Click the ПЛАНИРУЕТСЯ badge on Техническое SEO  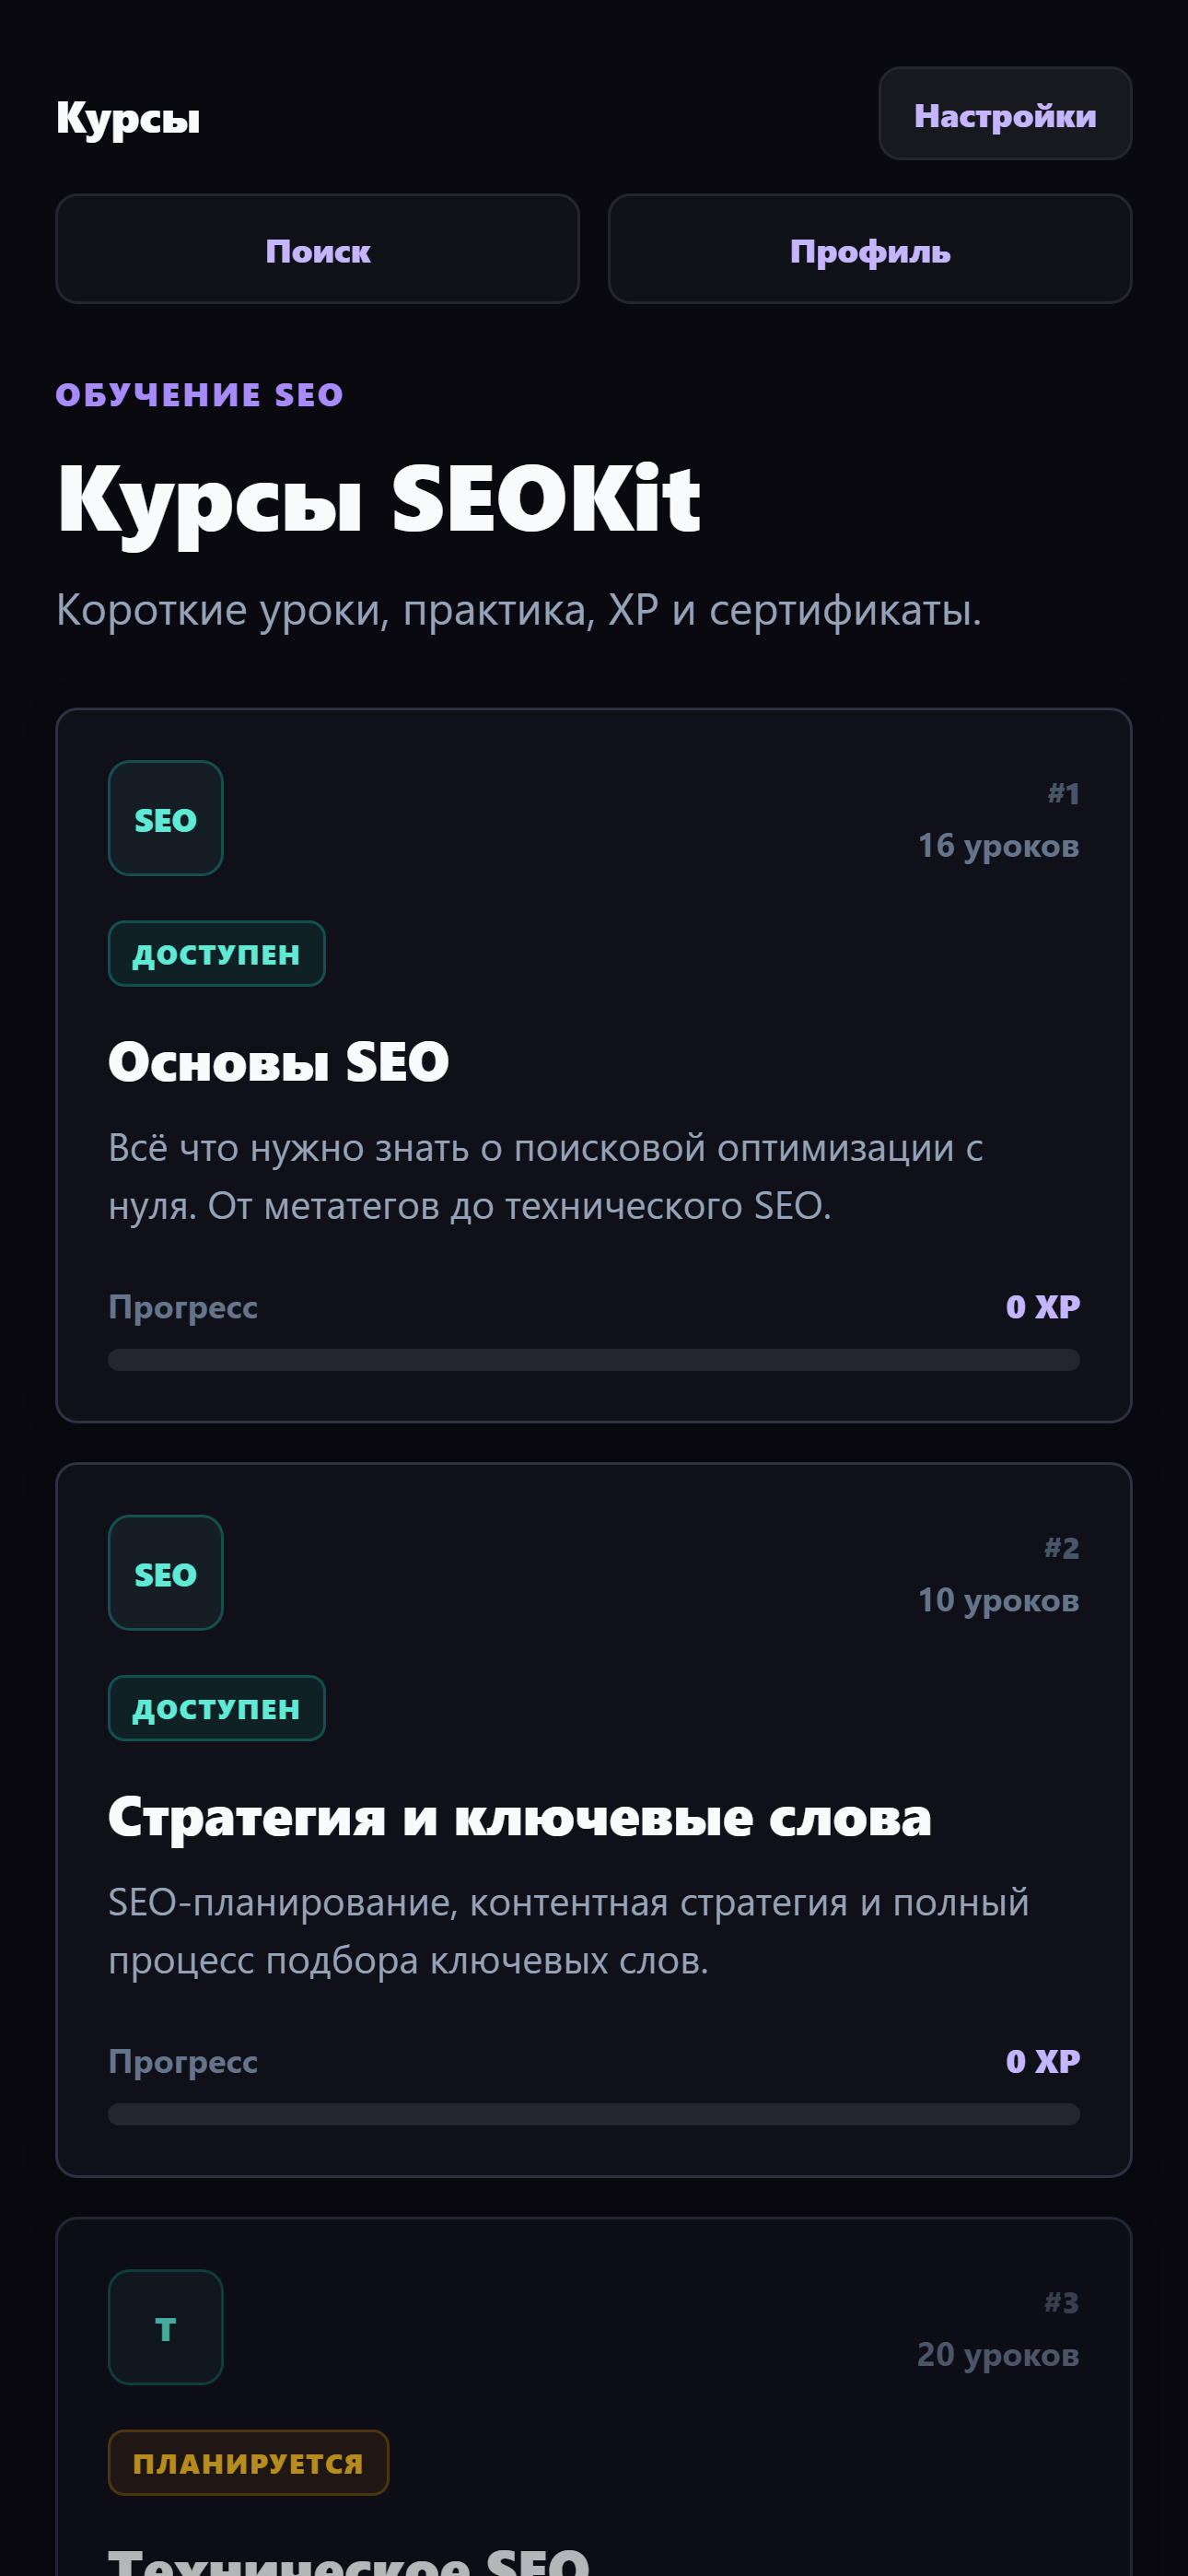(x=247, y=2462)
